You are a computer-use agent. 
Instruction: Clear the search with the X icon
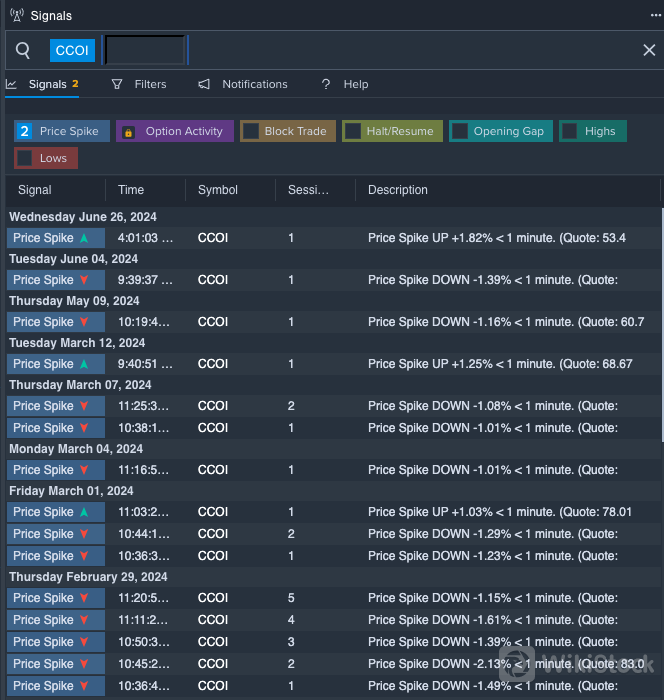(648, 50)
